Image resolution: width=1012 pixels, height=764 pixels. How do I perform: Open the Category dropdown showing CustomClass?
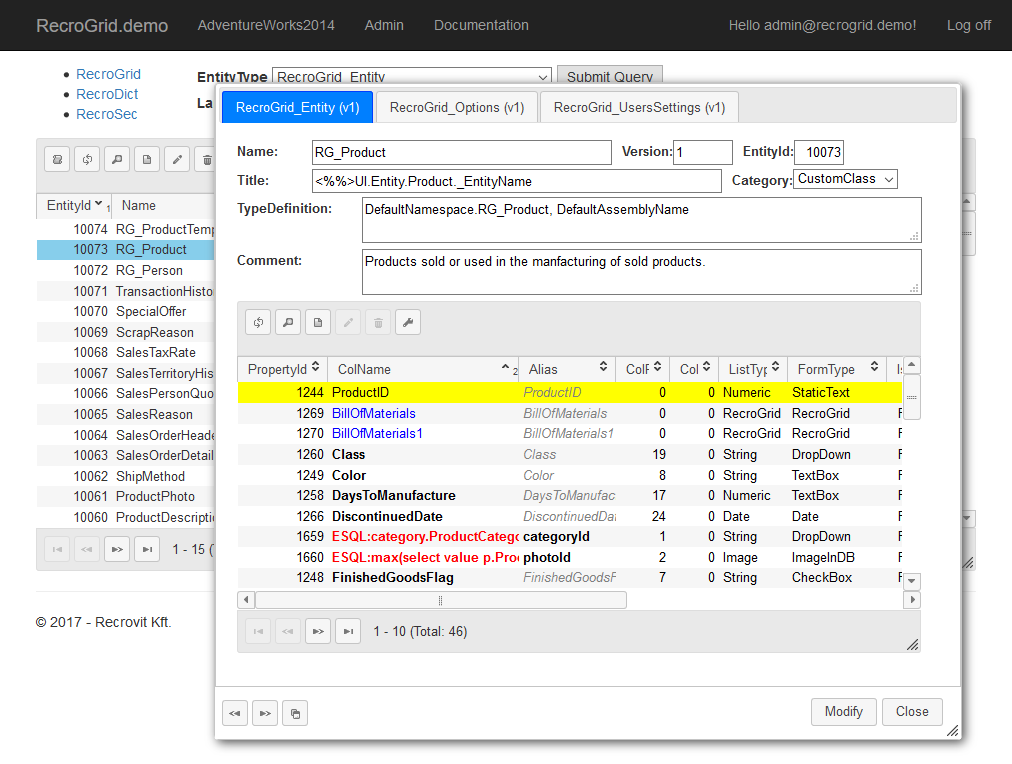[x=846, y=179]
